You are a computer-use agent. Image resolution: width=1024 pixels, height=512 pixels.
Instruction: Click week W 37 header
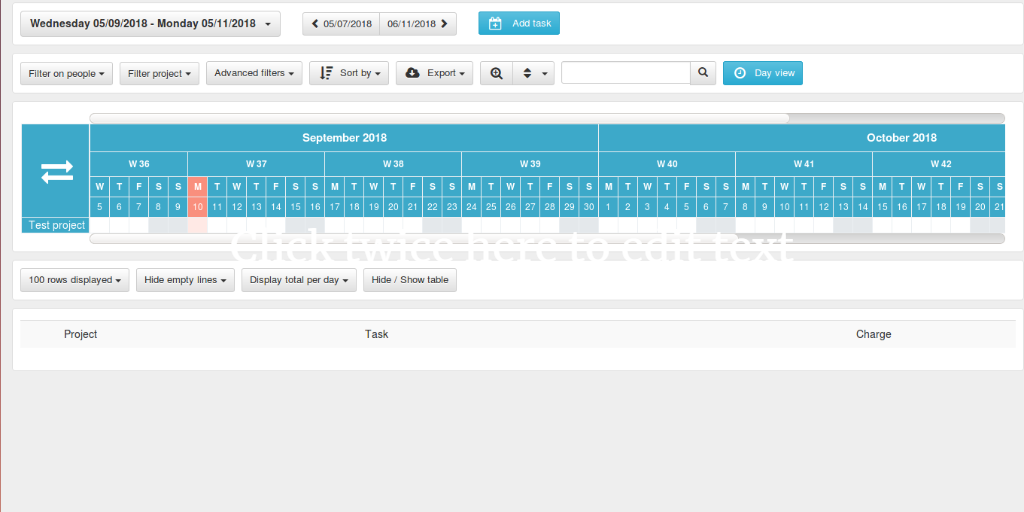tap(256, 164)
